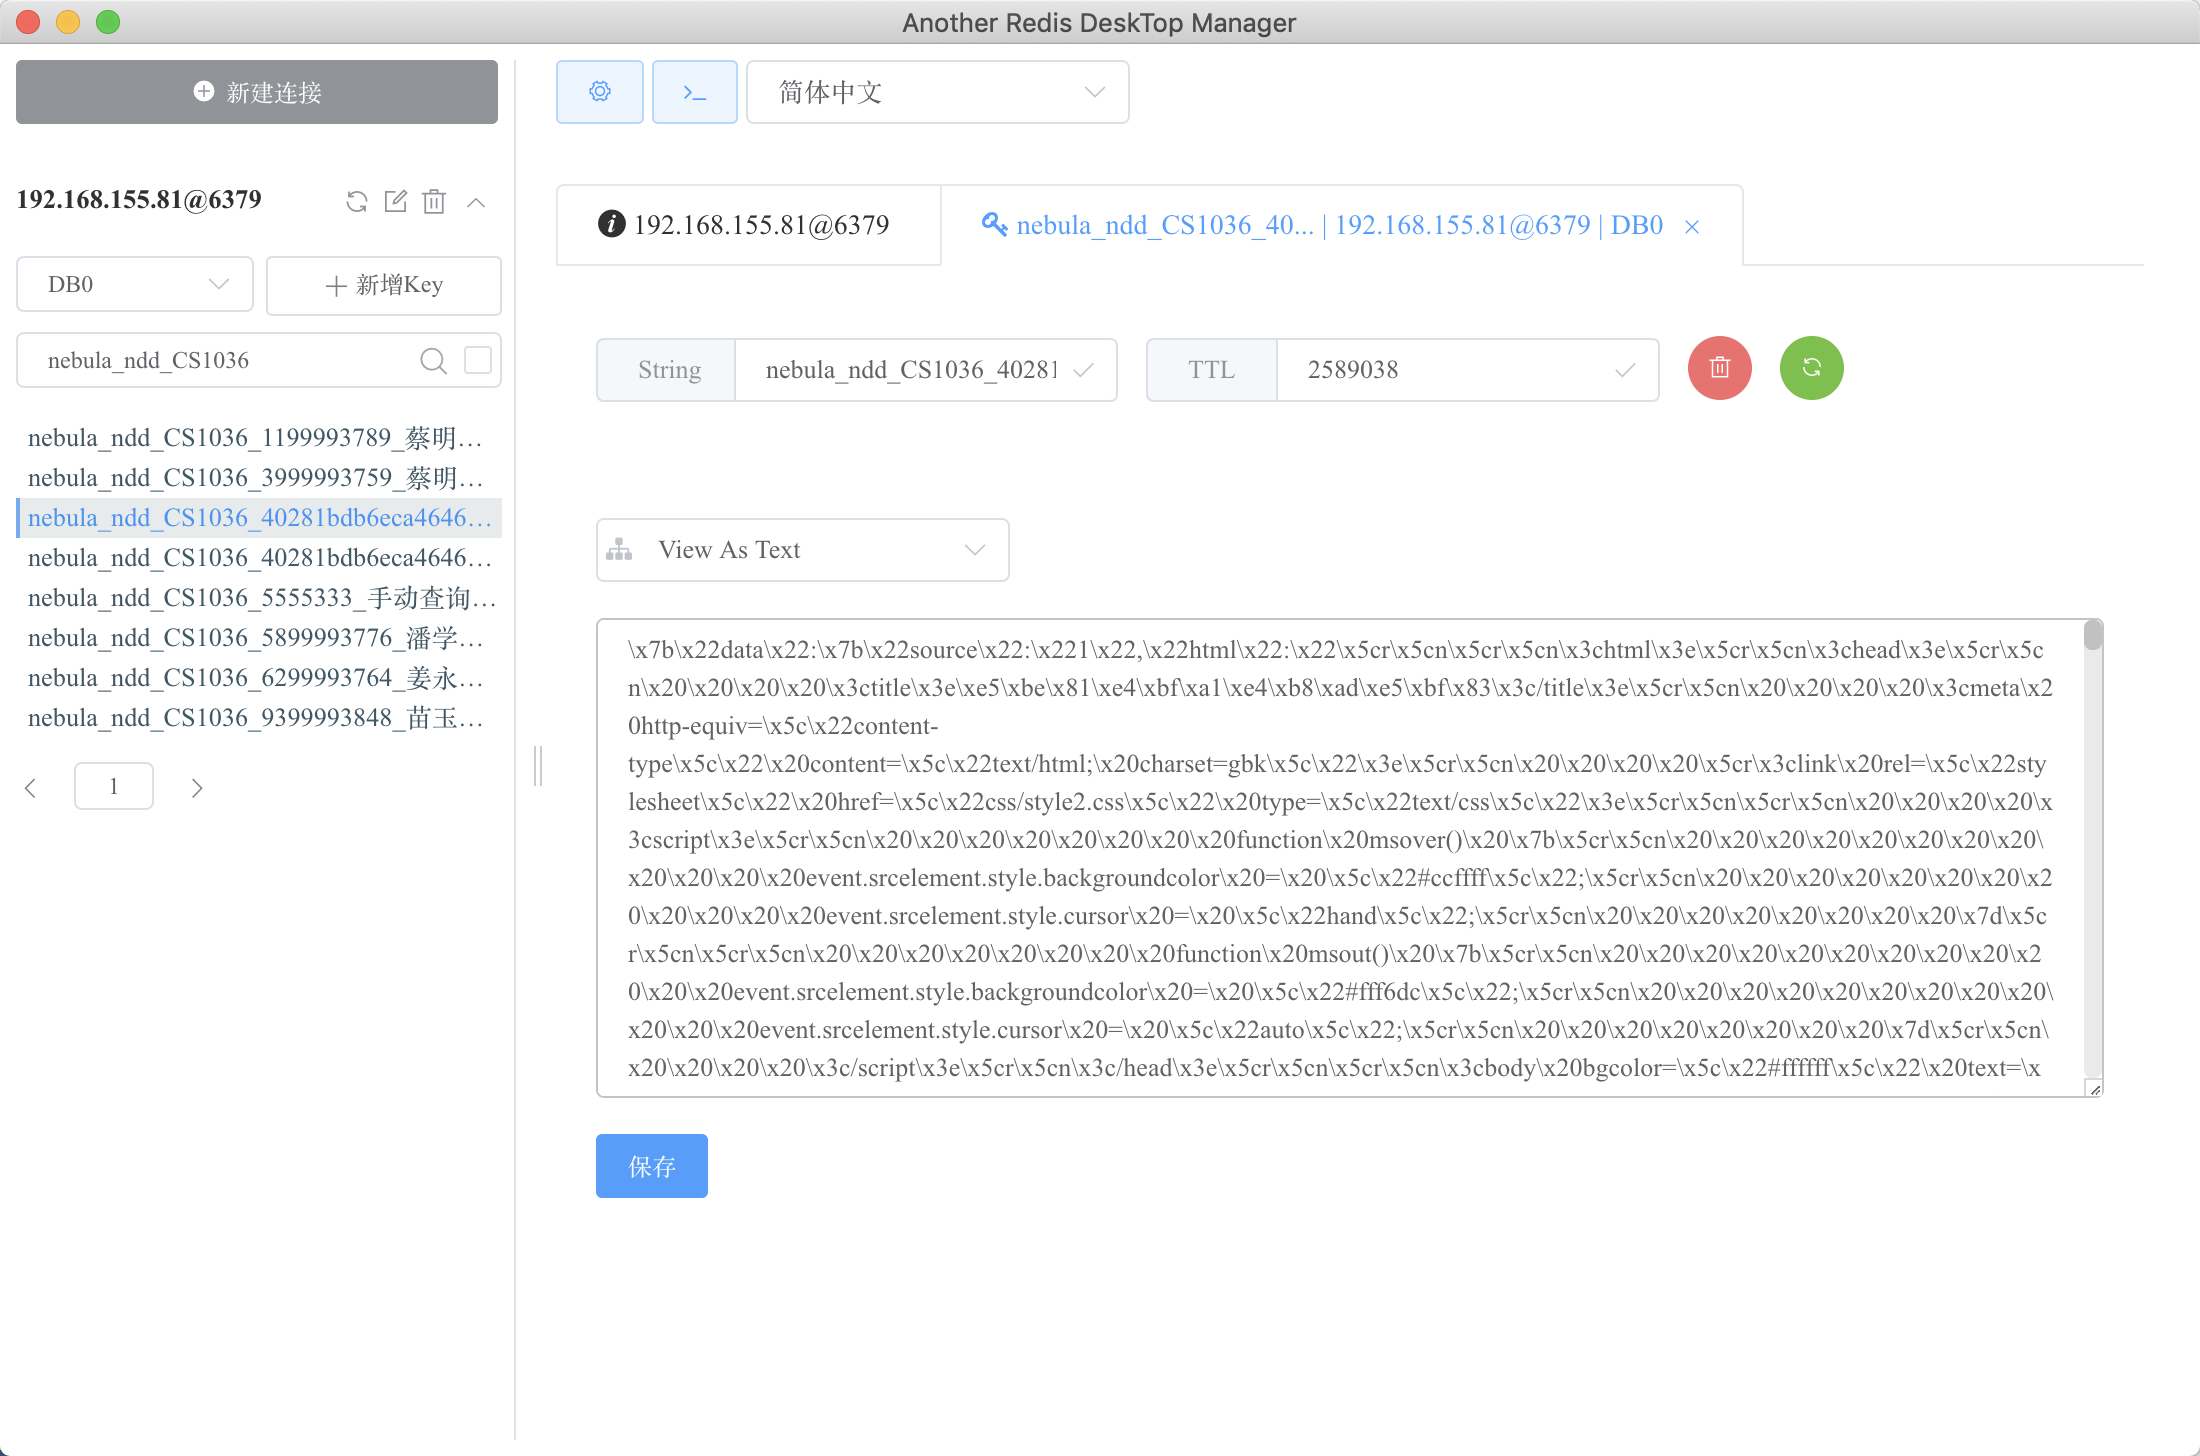2200x1456 pixels.
Task: Click the 新建连接 button
Action: [256, 92]
